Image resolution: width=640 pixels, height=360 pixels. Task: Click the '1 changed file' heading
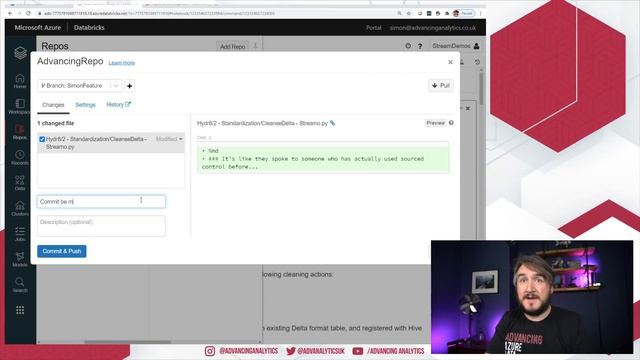coord(56,123)
